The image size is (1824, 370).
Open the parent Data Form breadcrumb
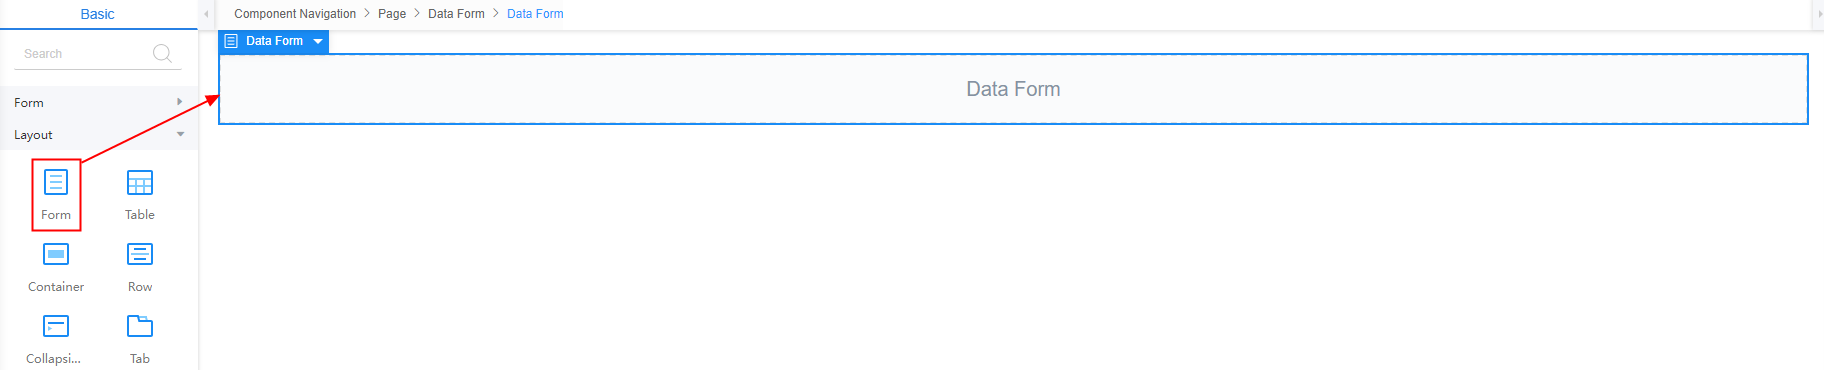[x=456, y=14]
